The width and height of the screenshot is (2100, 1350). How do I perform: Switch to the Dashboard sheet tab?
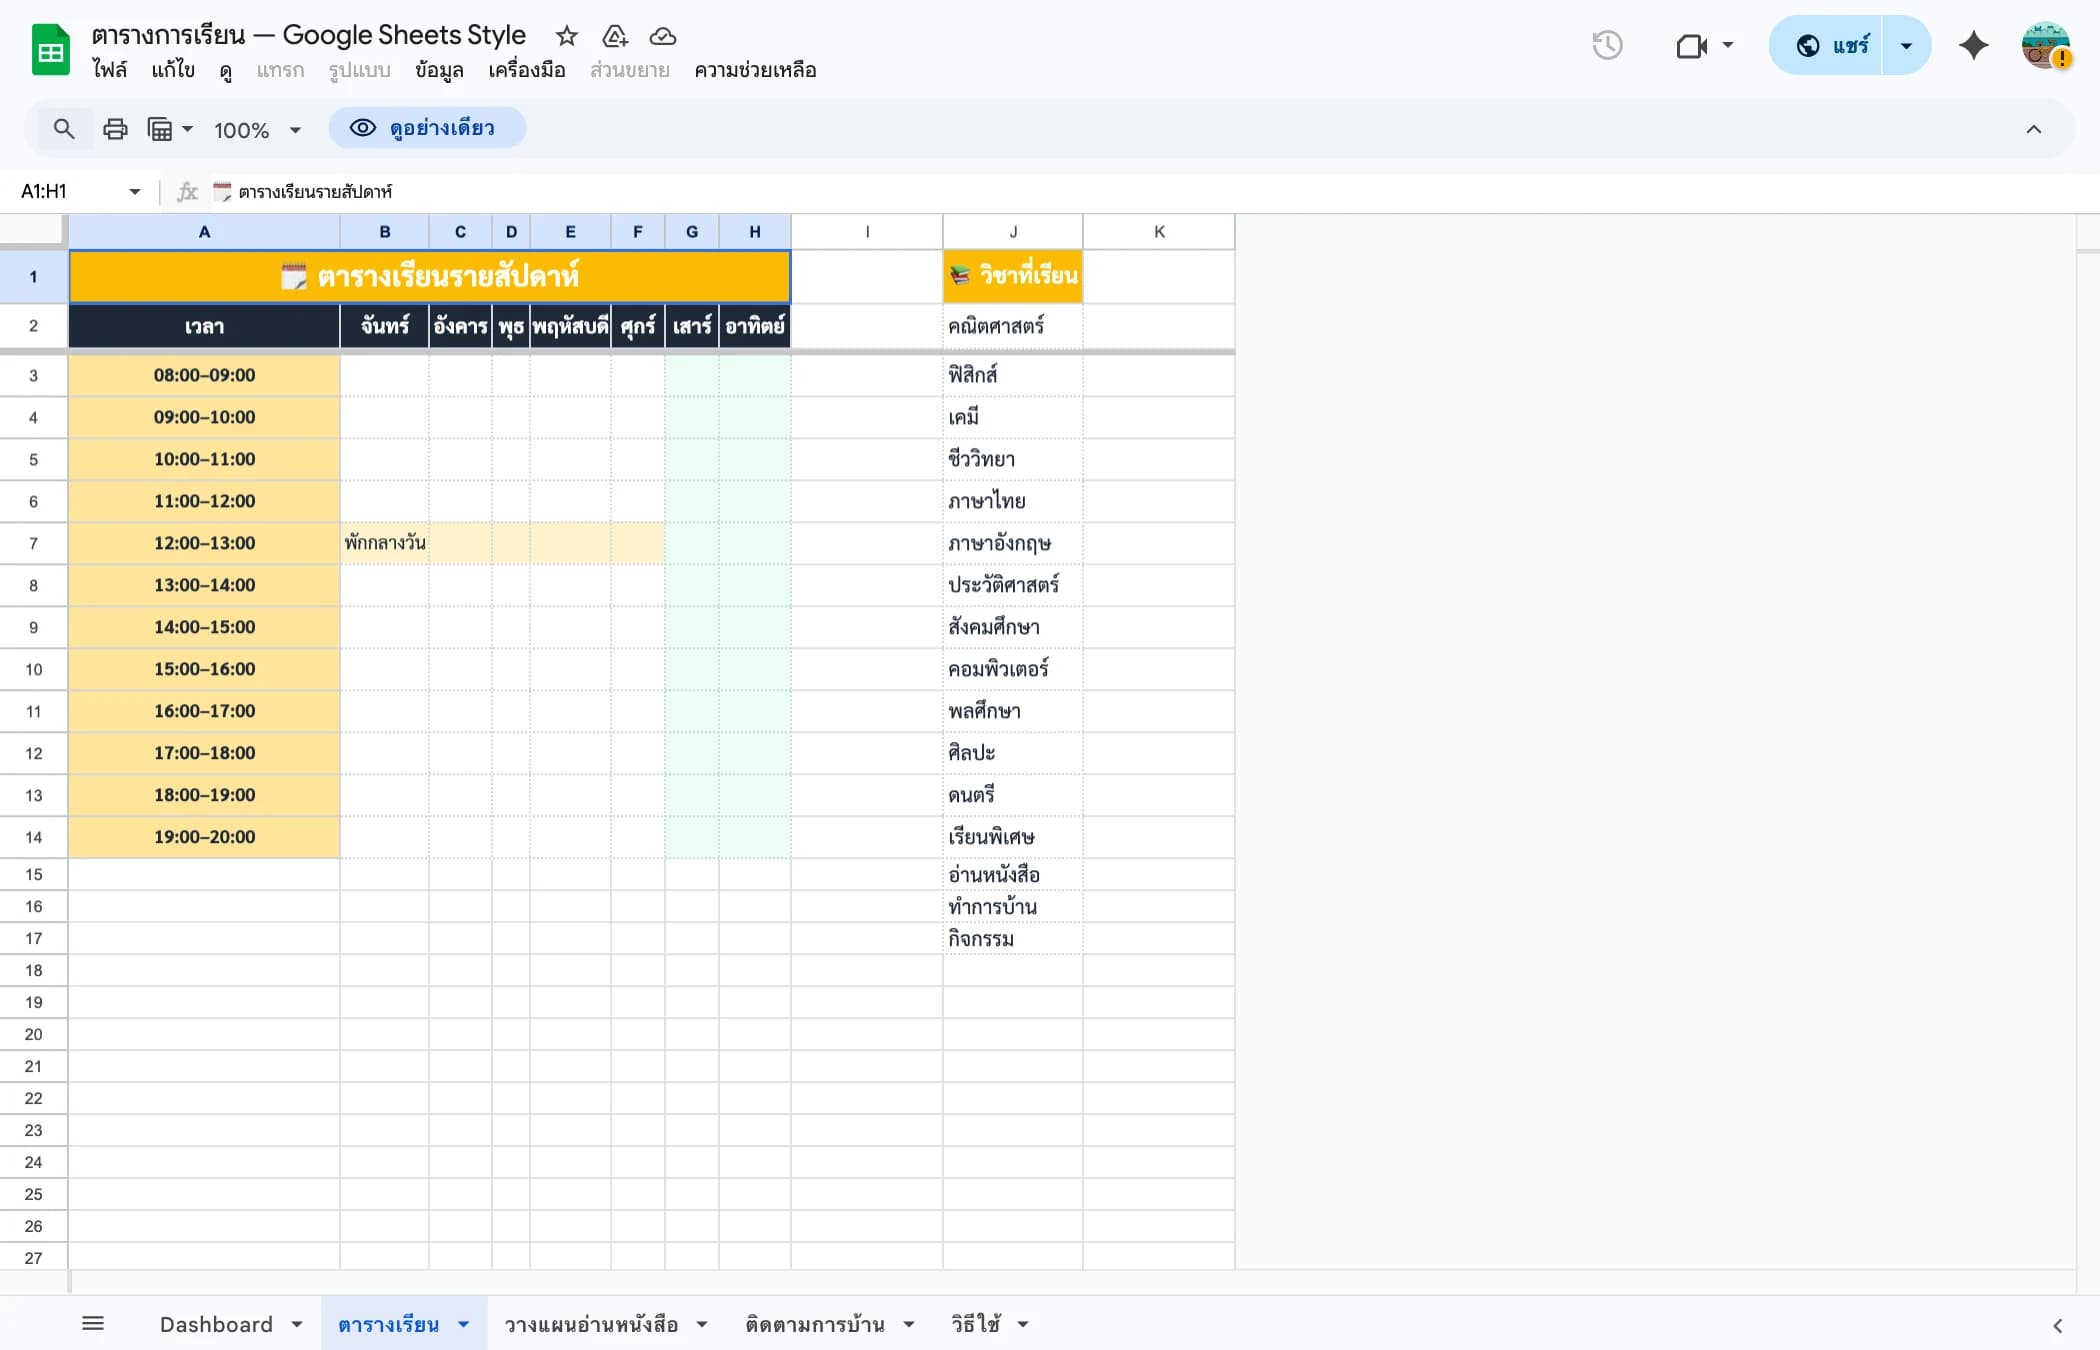point(216,1322)
